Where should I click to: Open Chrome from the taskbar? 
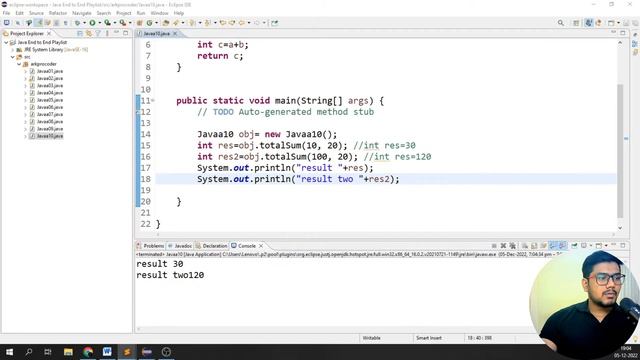[87, 352]
